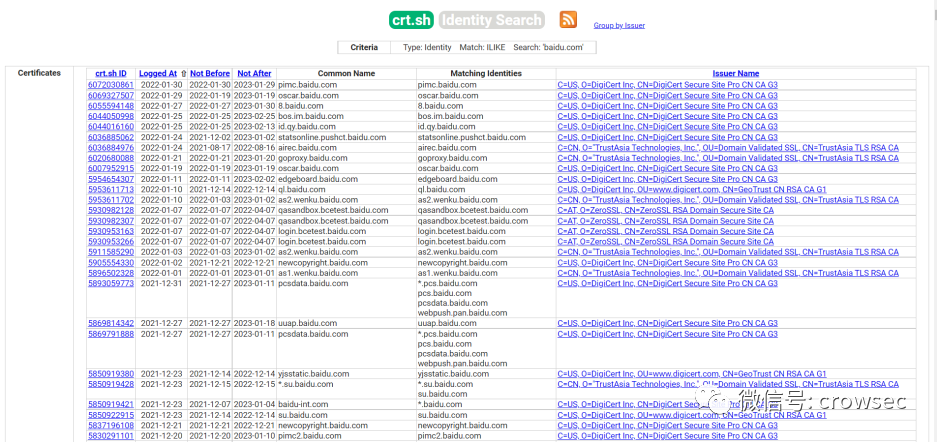Open certificate ID 6072030861

tap(111, 85)
